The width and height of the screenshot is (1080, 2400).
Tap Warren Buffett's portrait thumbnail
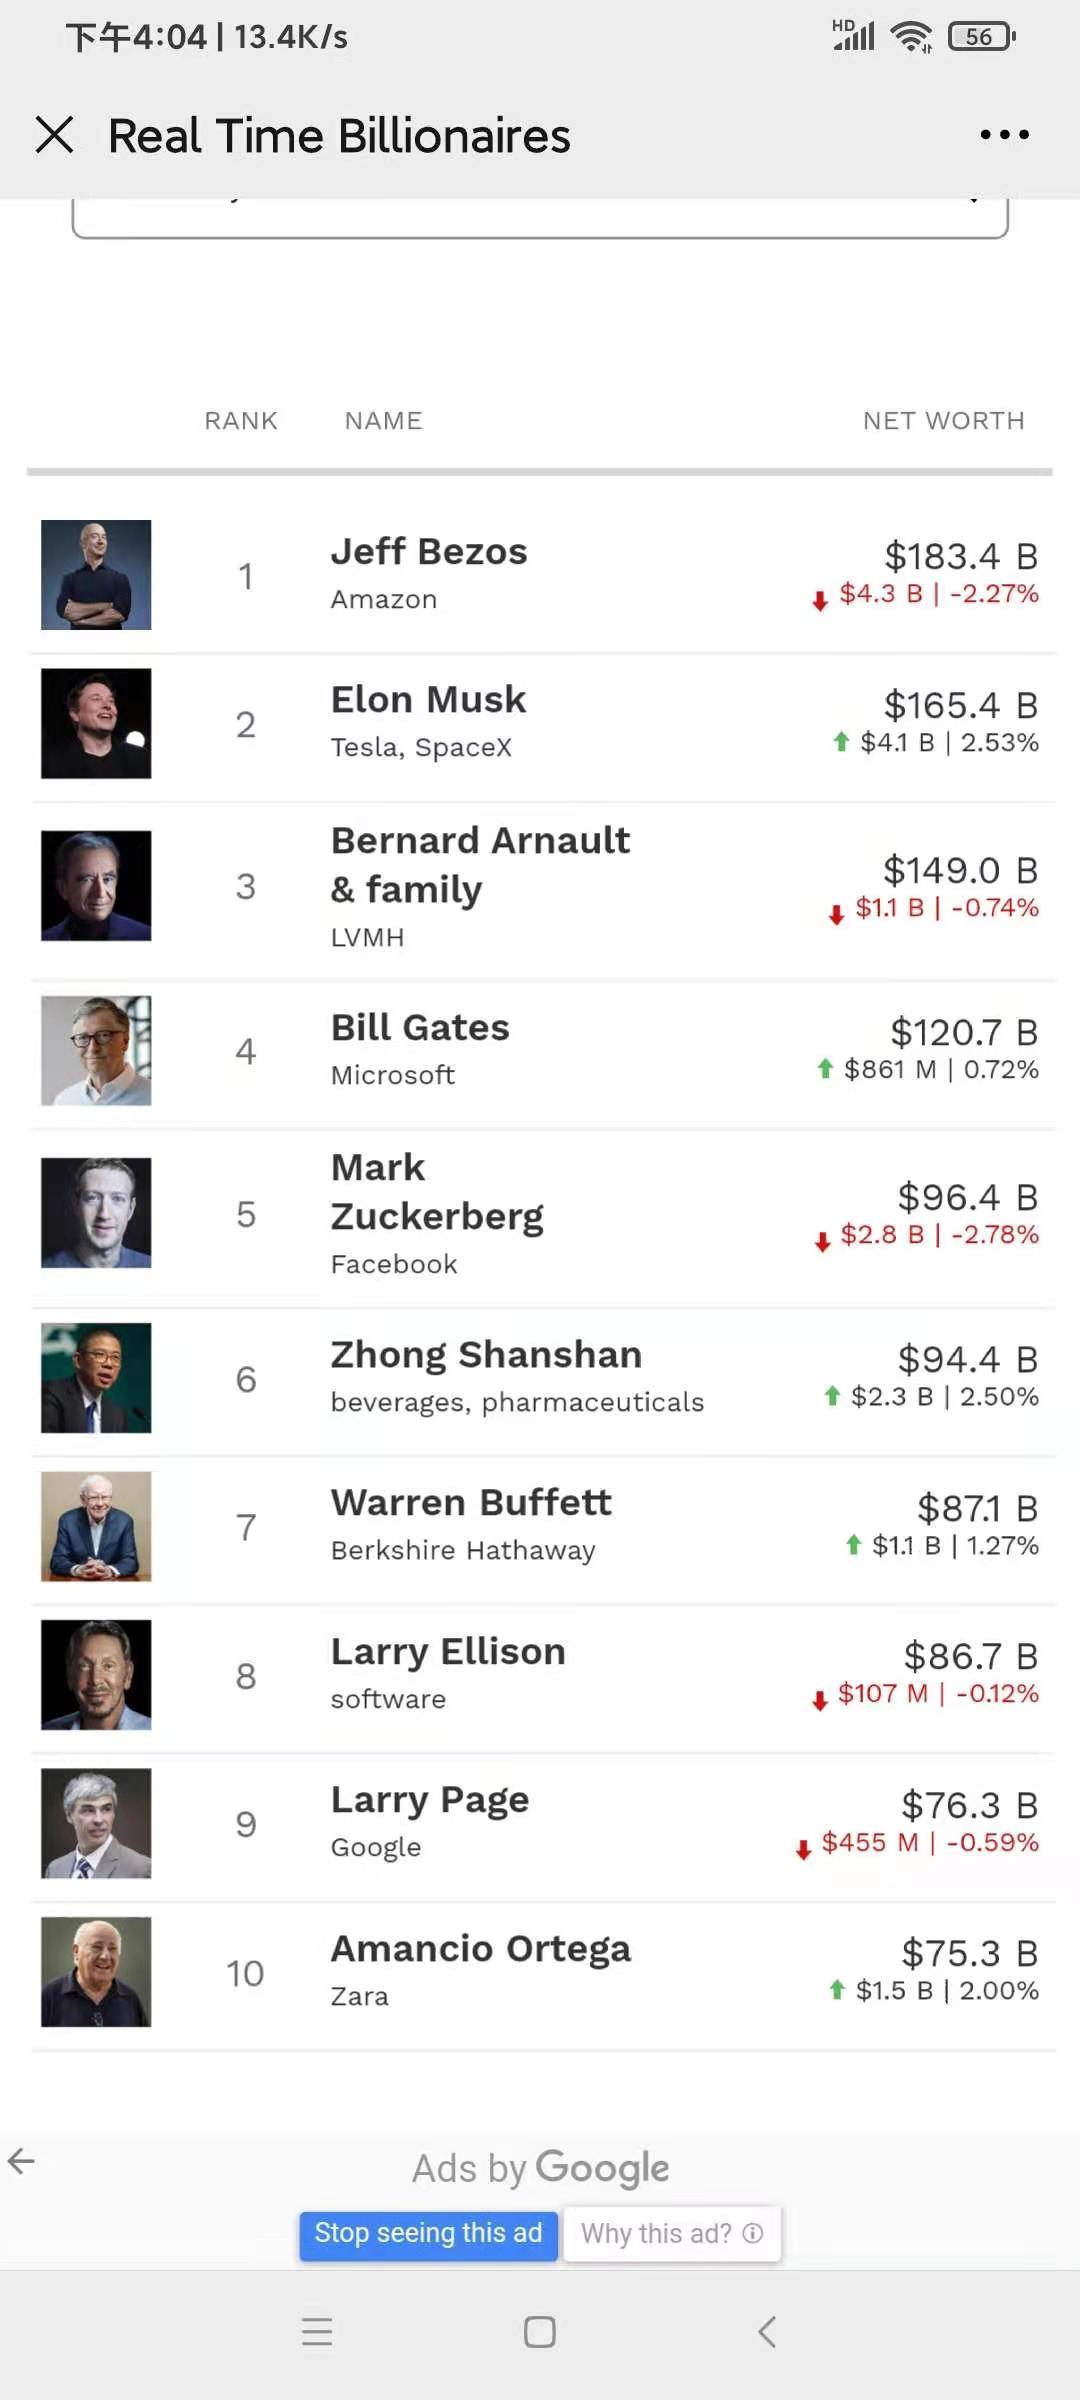96,1526
